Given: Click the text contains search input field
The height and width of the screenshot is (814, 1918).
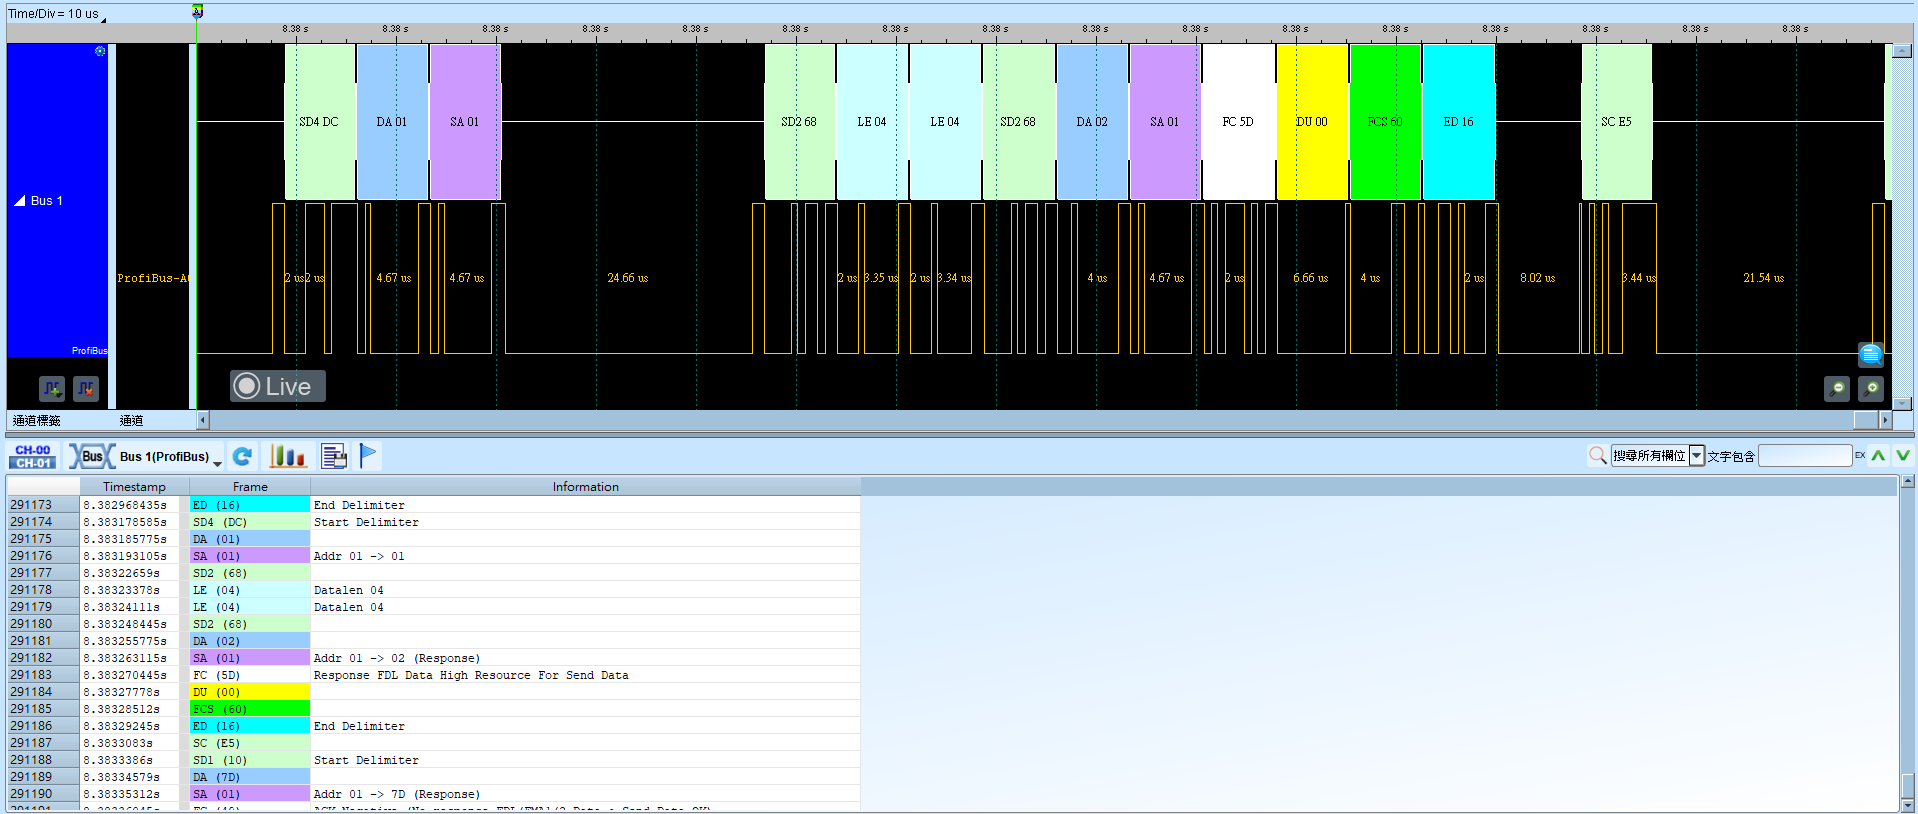Looking at the screenshot, I should coord(1805,456).
